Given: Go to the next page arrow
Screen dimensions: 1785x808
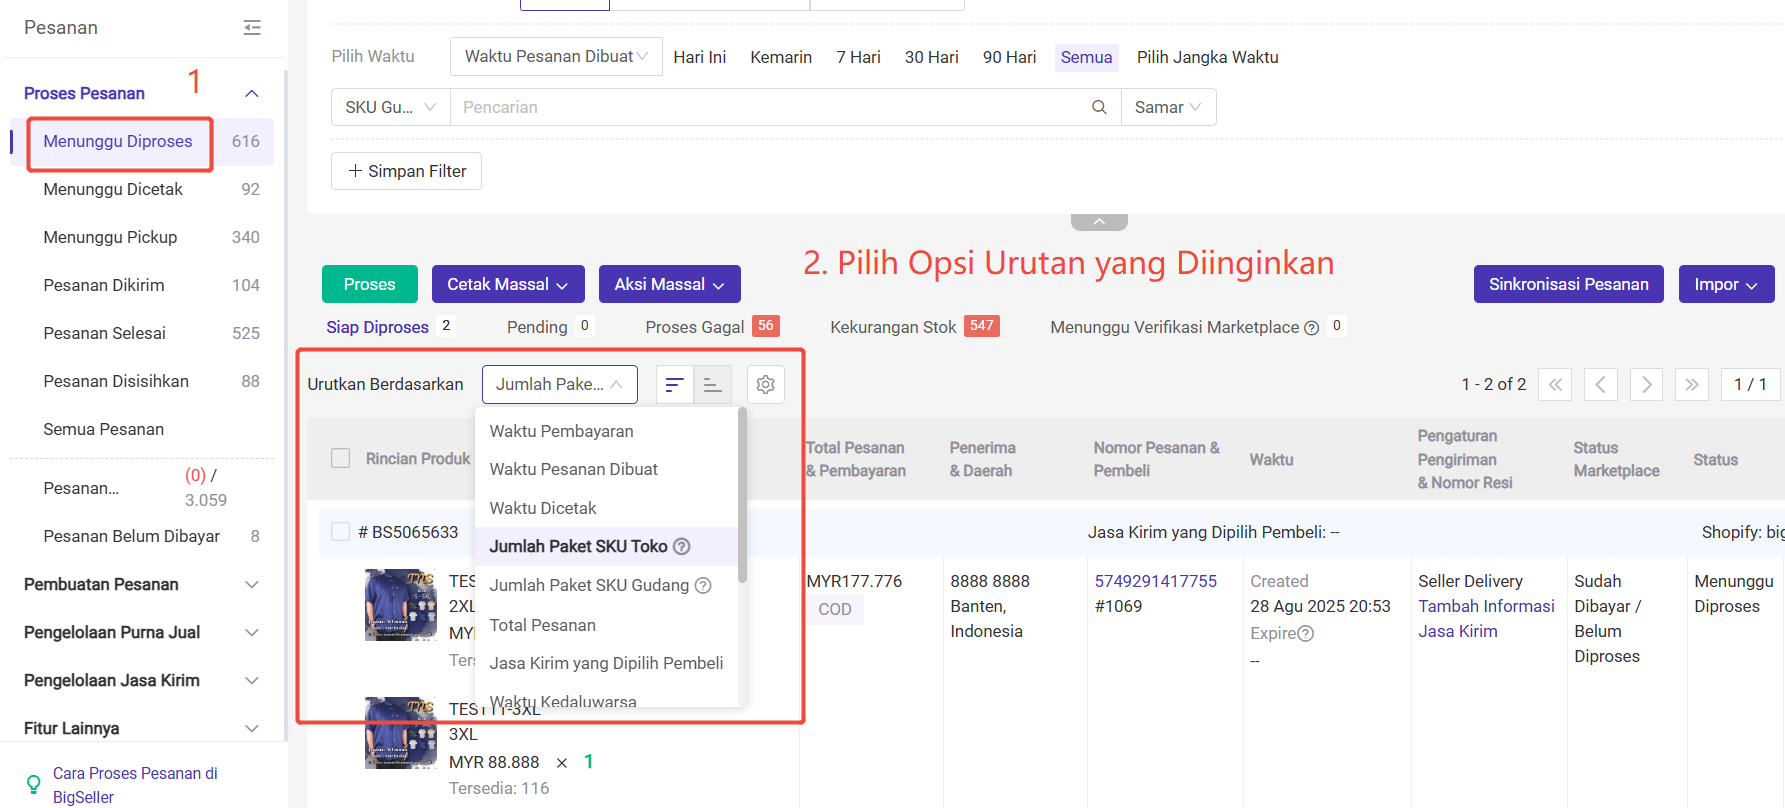Looking at the screenshot, I should 1646,385.
